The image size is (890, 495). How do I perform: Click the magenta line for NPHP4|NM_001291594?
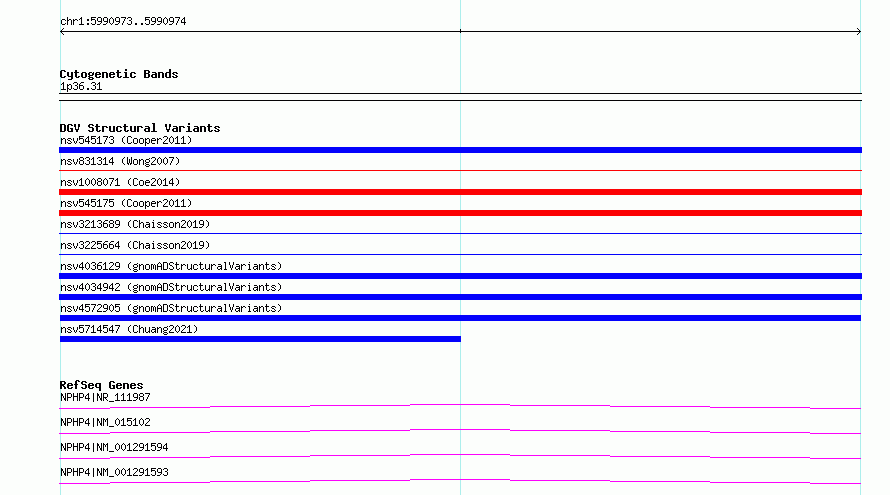pos(460,456)
